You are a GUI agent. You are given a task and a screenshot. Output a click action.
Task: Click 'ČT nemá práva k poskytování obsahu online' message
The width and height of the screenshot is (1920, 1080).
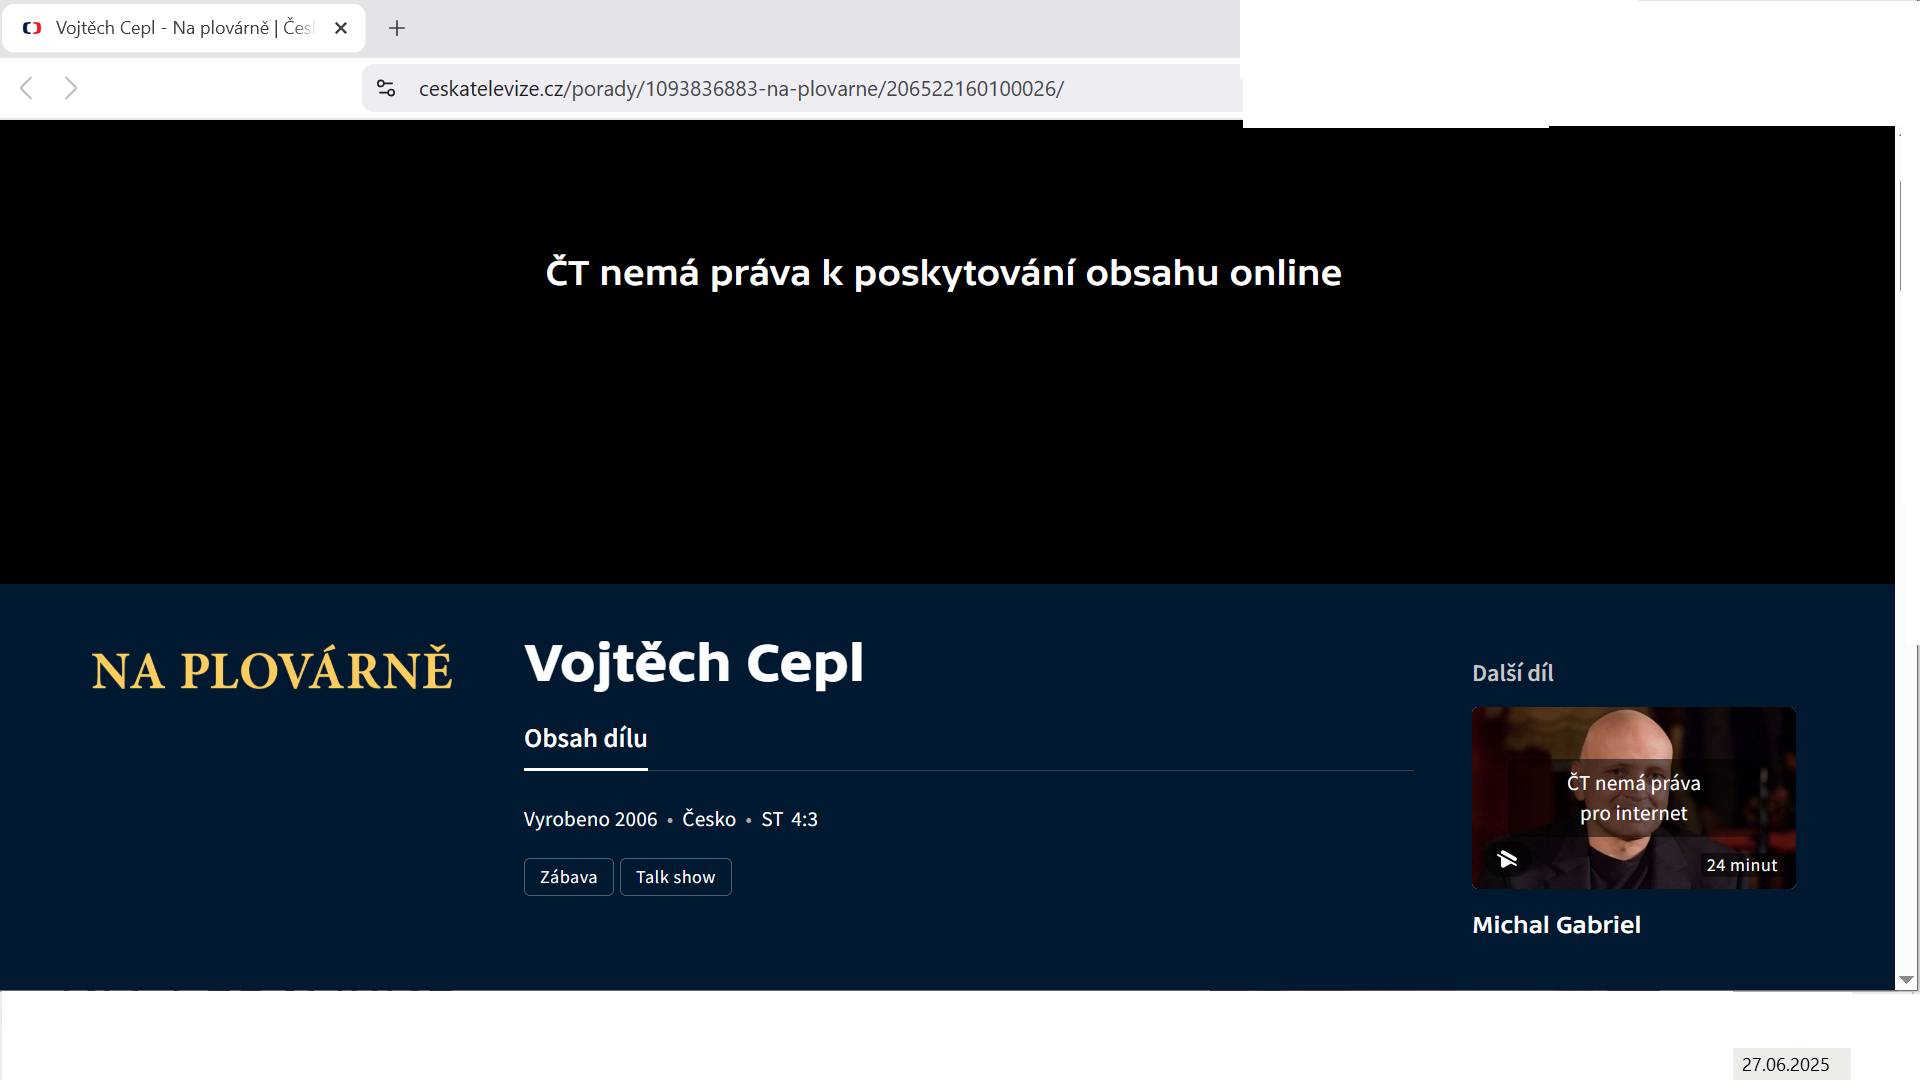point(944,273)
